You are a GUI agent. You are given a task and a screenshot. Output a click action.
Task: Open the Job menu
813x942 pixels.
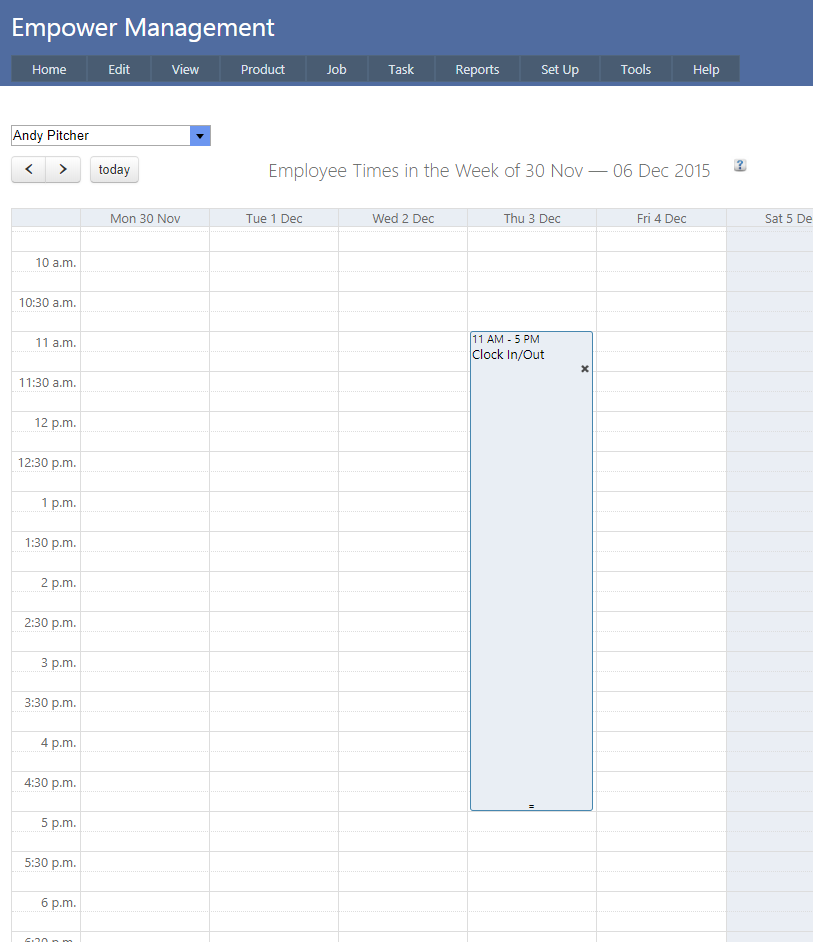(336, 69)
